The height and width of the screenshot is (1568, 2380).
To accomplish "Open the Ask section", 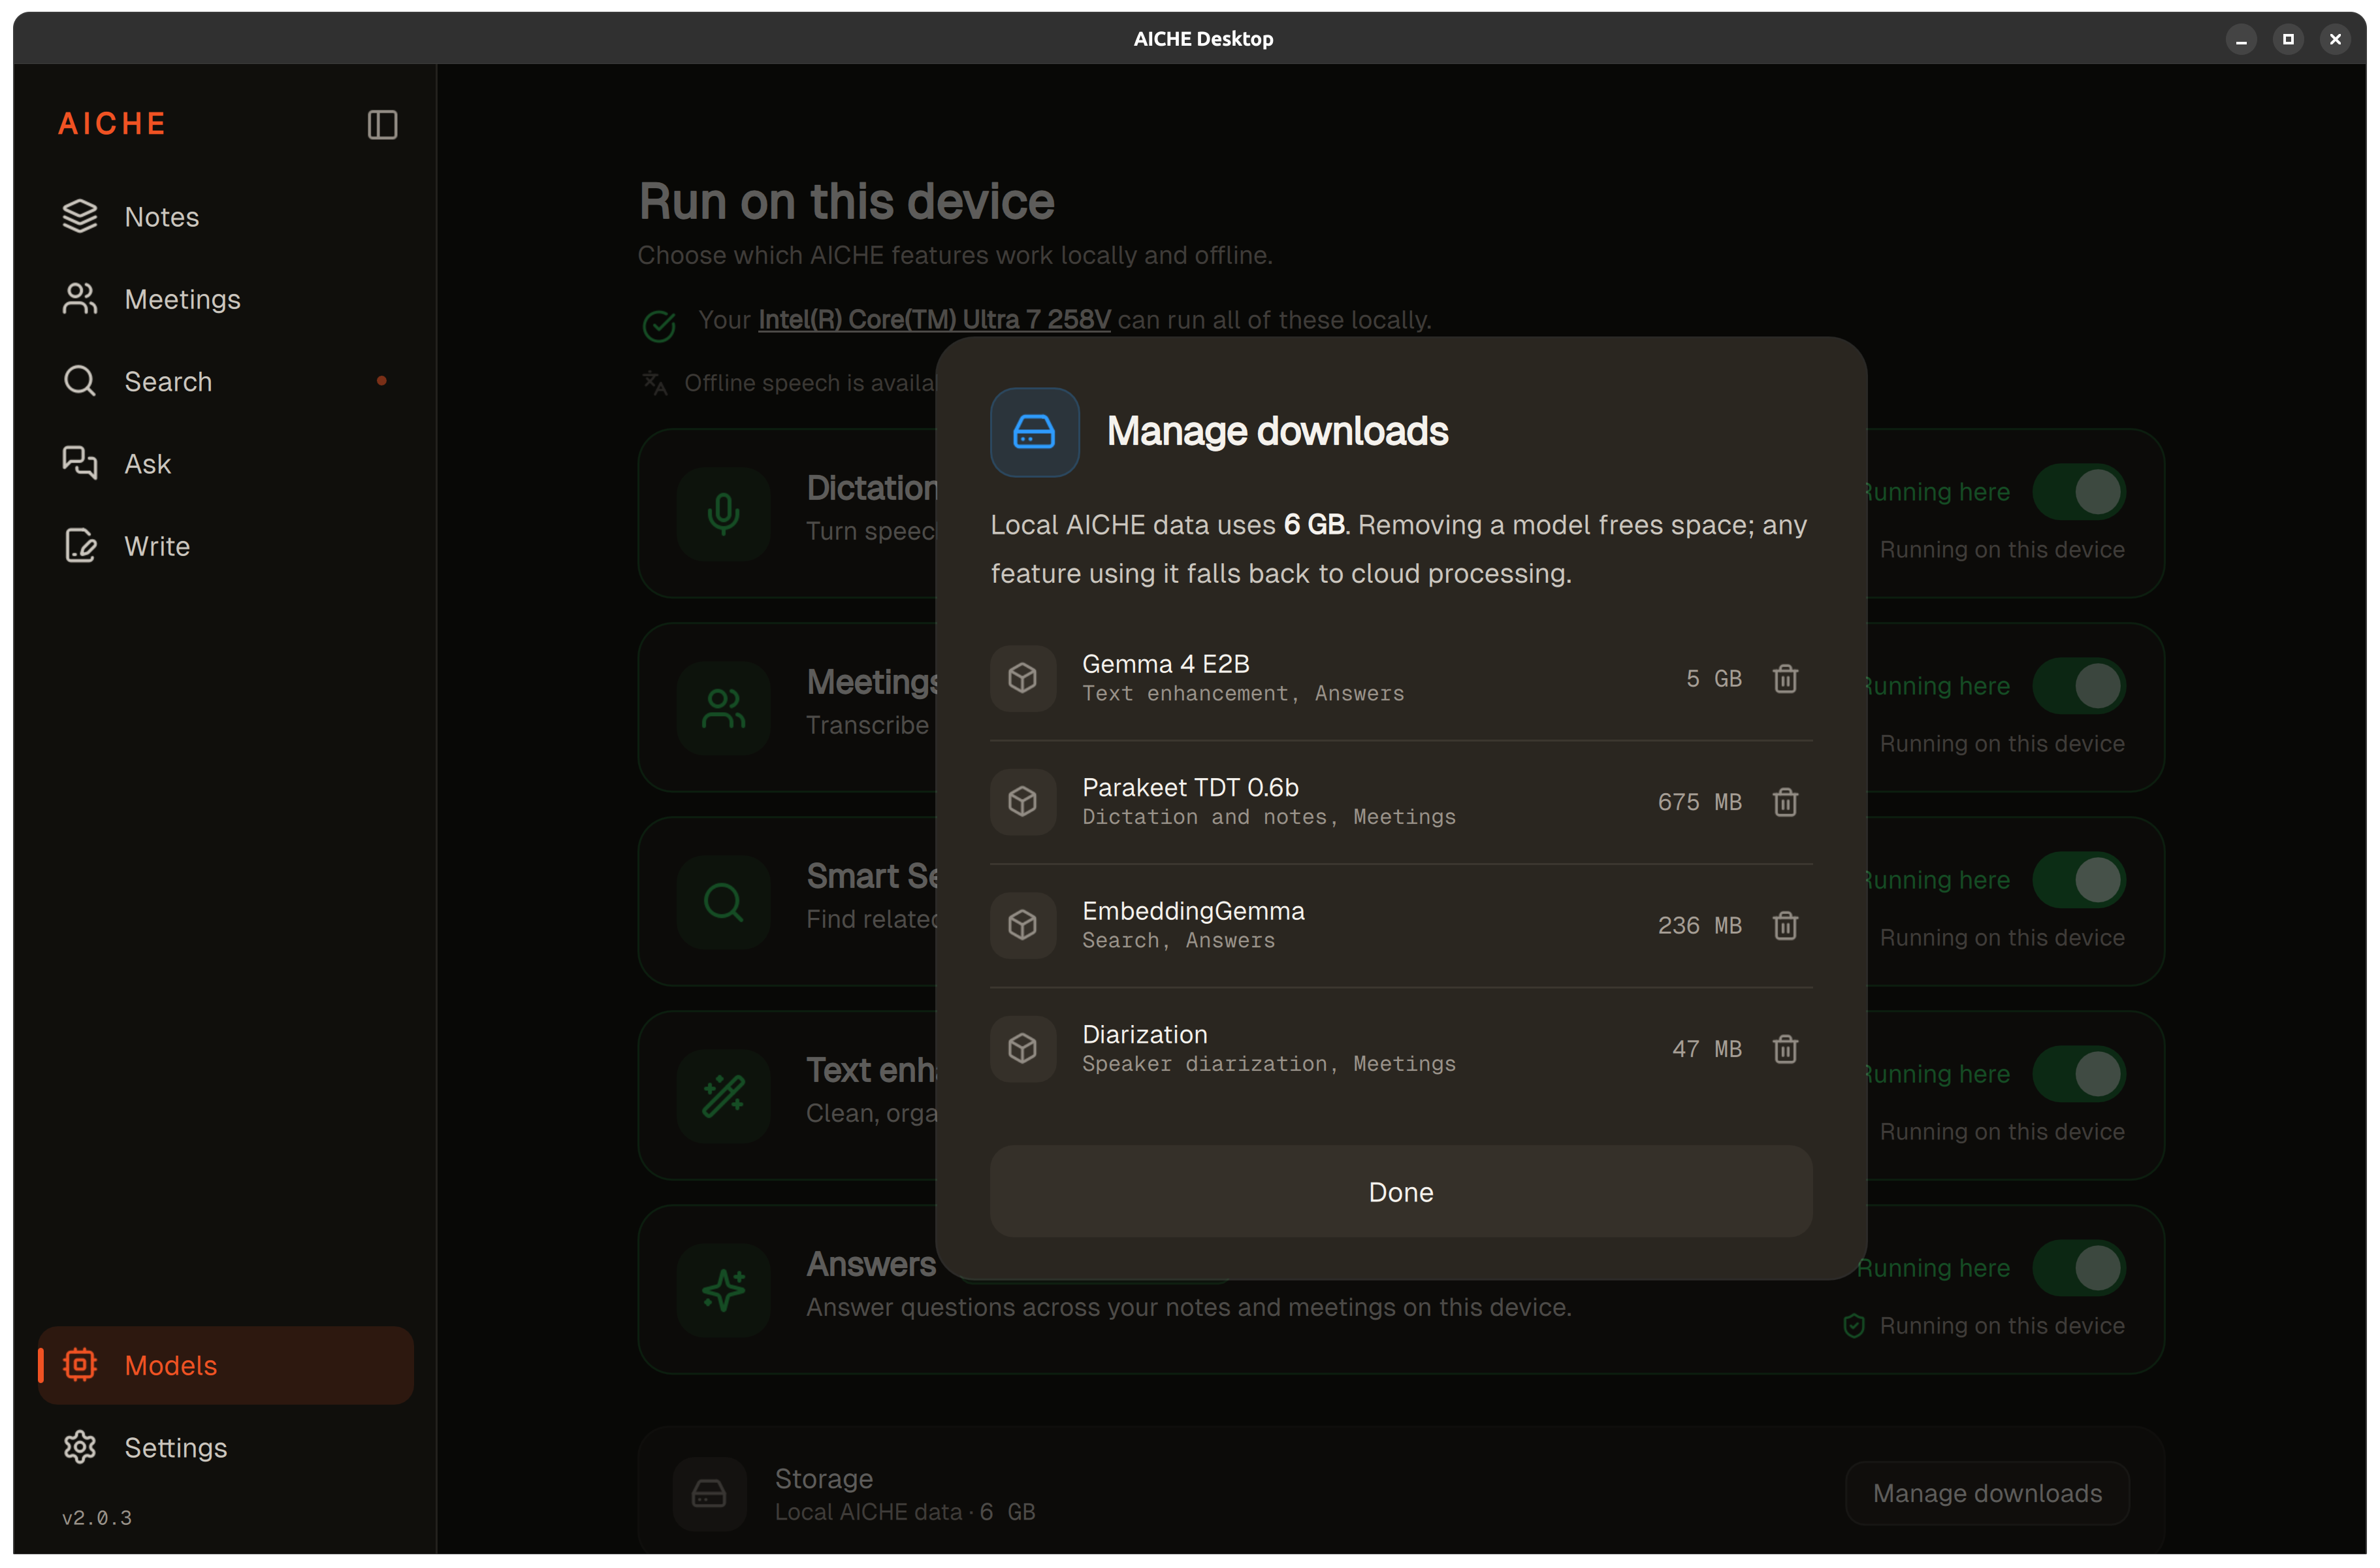I will coord(226,464).
